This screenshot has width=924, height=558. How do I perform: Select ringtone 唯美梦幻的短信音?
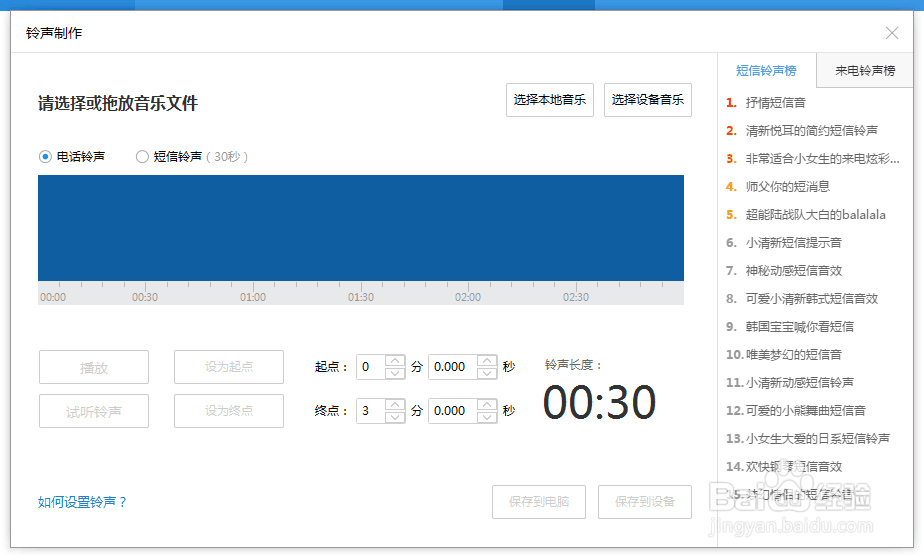(793, 355)
